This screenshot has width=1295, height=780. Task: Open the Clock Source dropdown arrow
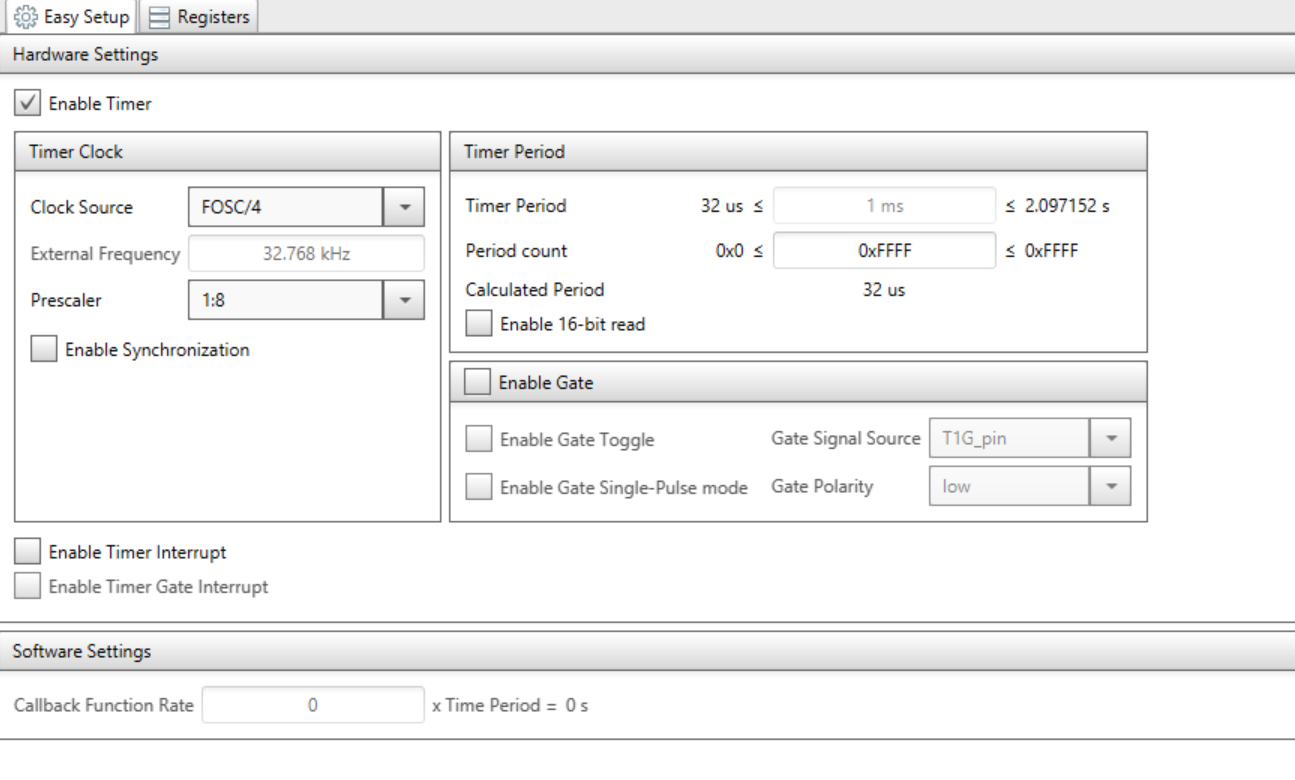click(404, 207)
